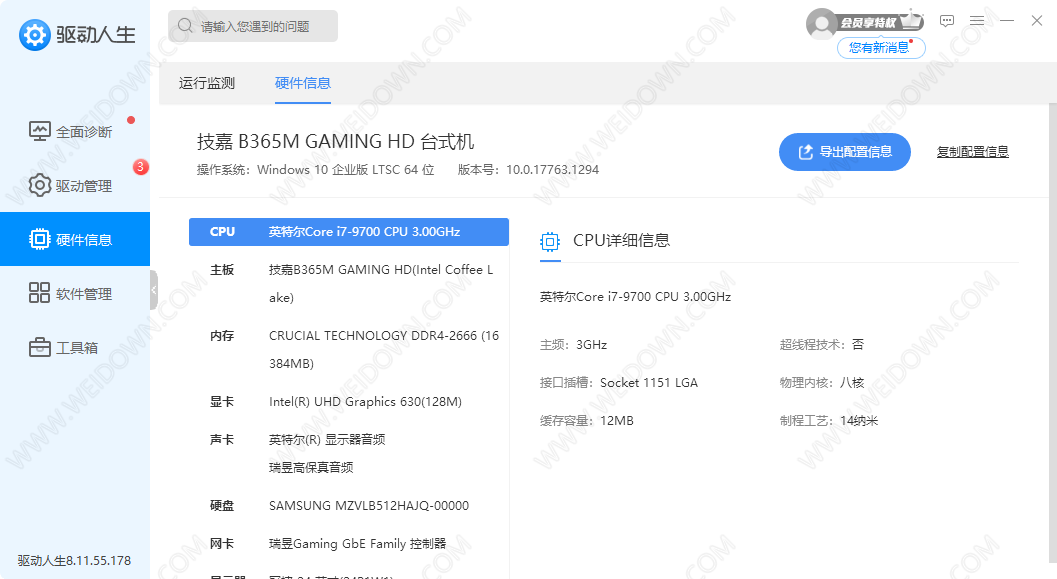1057x579 pixels.
Task: Click the 复制配置信息 link
Action: click(972, 152)
